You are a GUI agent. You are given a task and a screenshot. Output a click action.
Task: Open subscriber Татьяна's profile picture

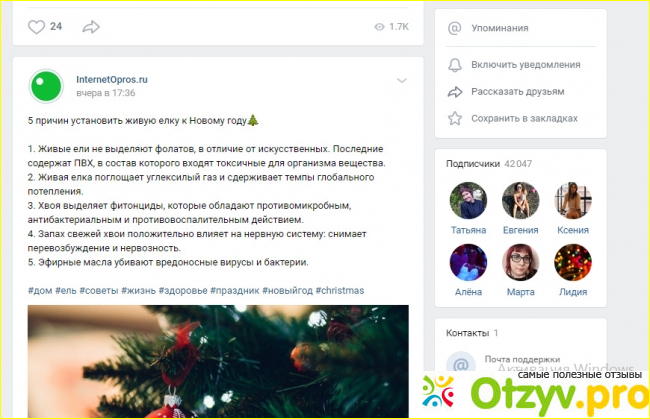tap(468, 201)
